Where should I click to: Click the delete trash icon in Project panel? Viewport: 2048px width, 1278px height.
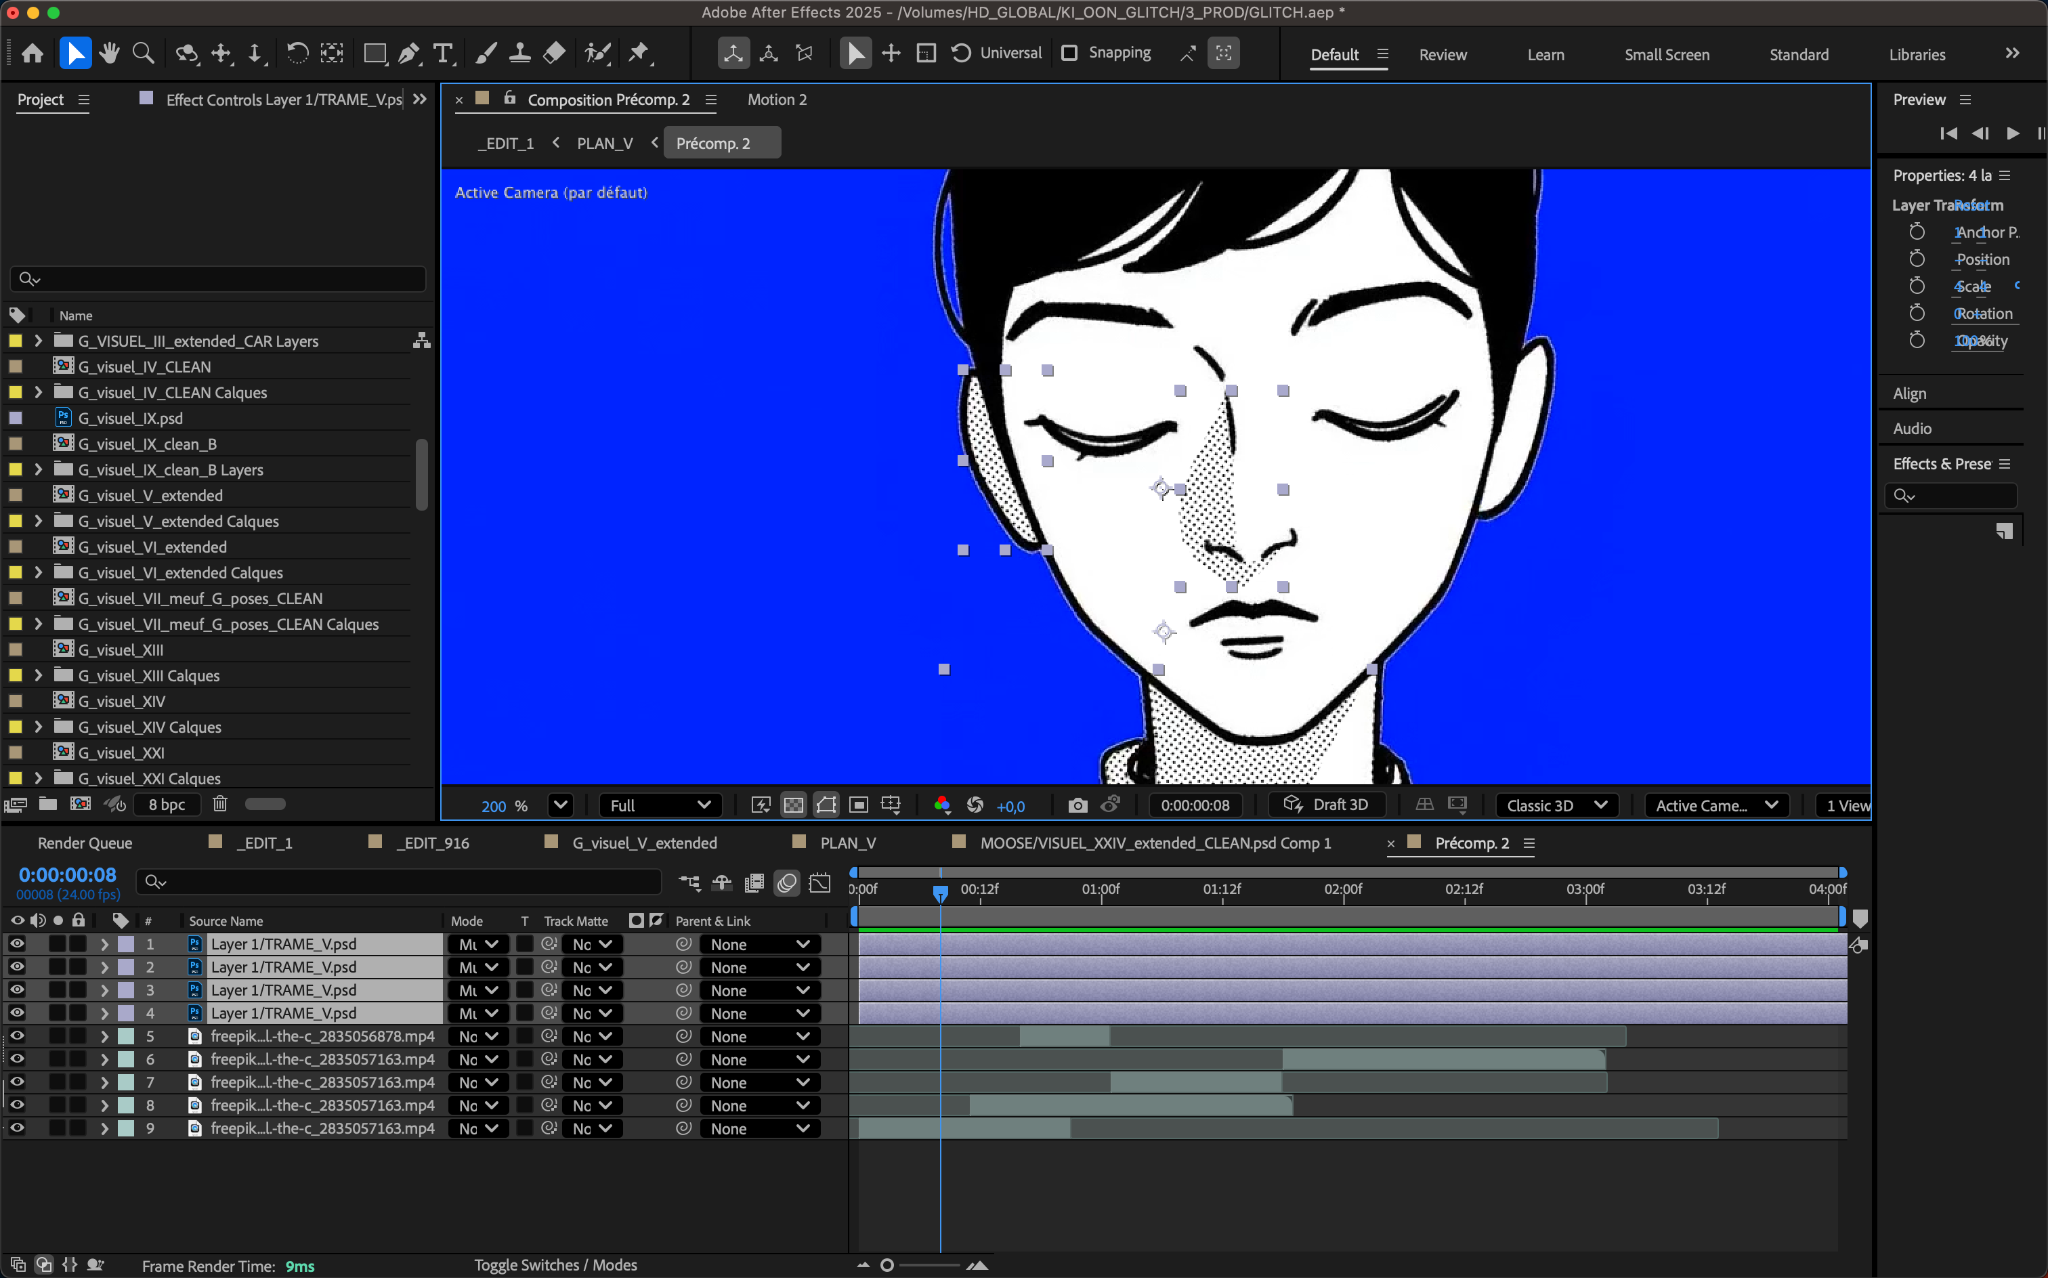(220, 804)
